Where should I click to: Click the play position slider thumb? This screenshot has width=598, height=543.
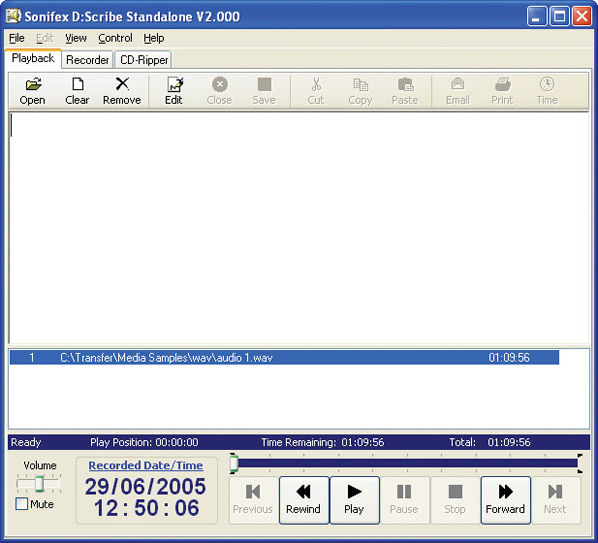234,464
